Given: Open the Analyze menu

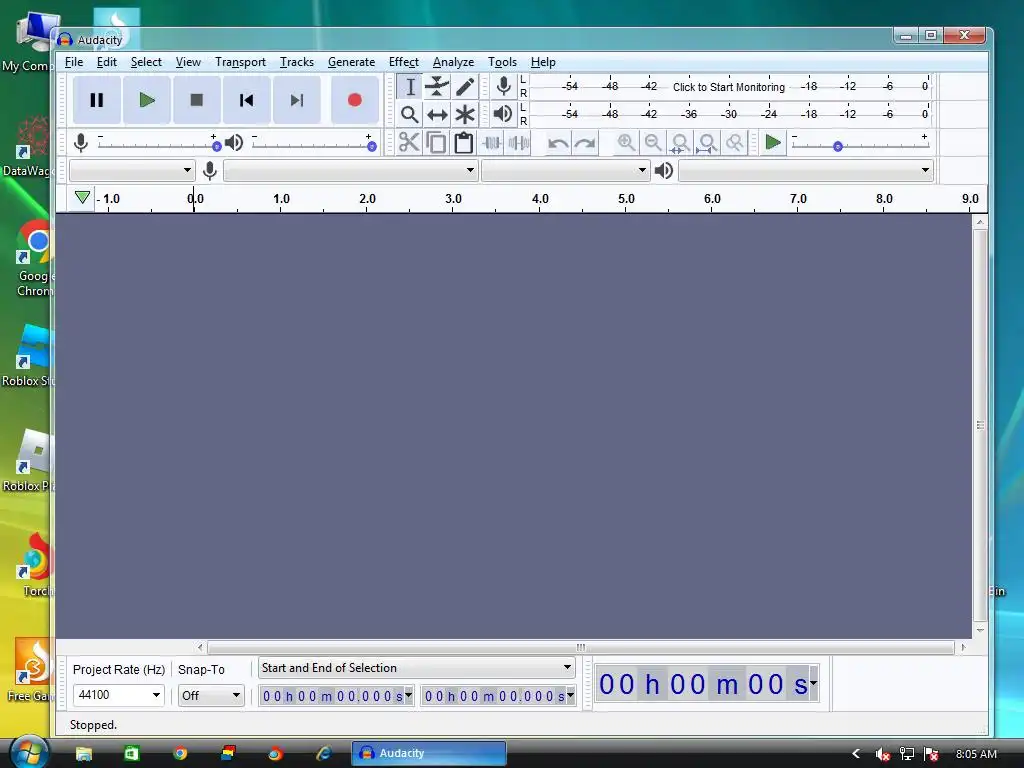Looking at the screenshot, I should click(x=453, y=62).
